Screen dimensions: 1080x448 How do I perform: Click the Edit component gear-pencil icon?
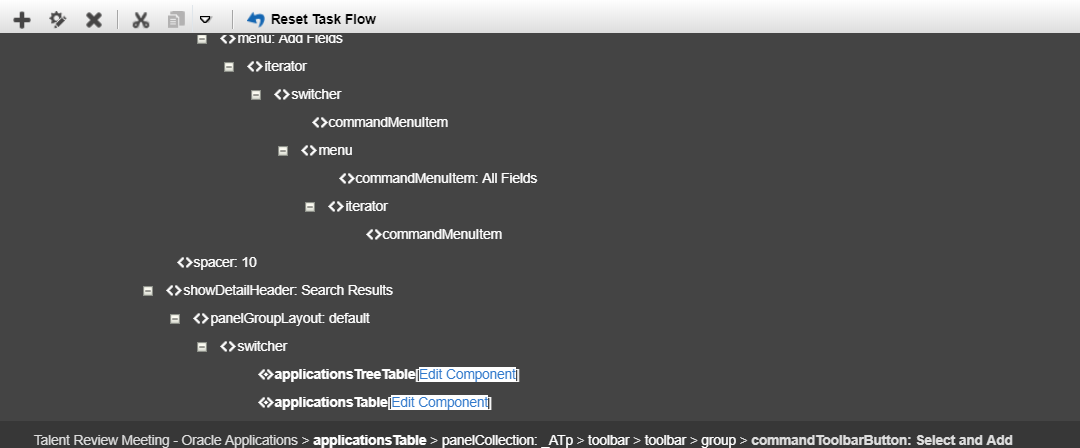point(58,19)
